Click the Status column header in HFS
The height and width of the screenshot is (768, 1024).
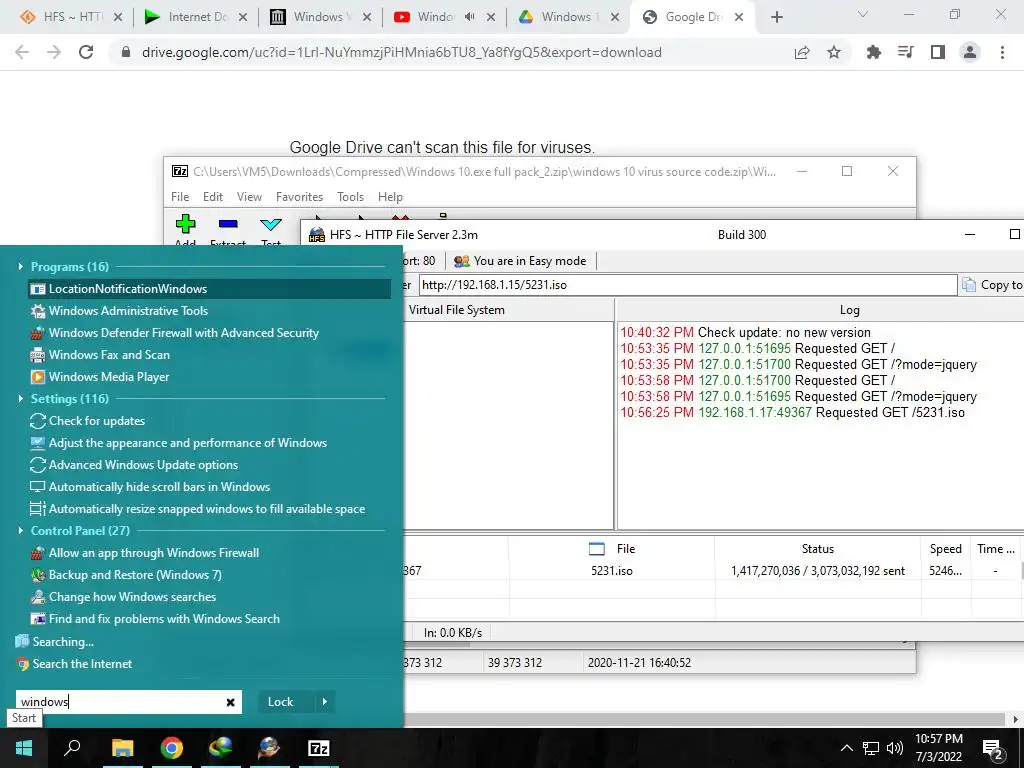click(x=818, y=549)
